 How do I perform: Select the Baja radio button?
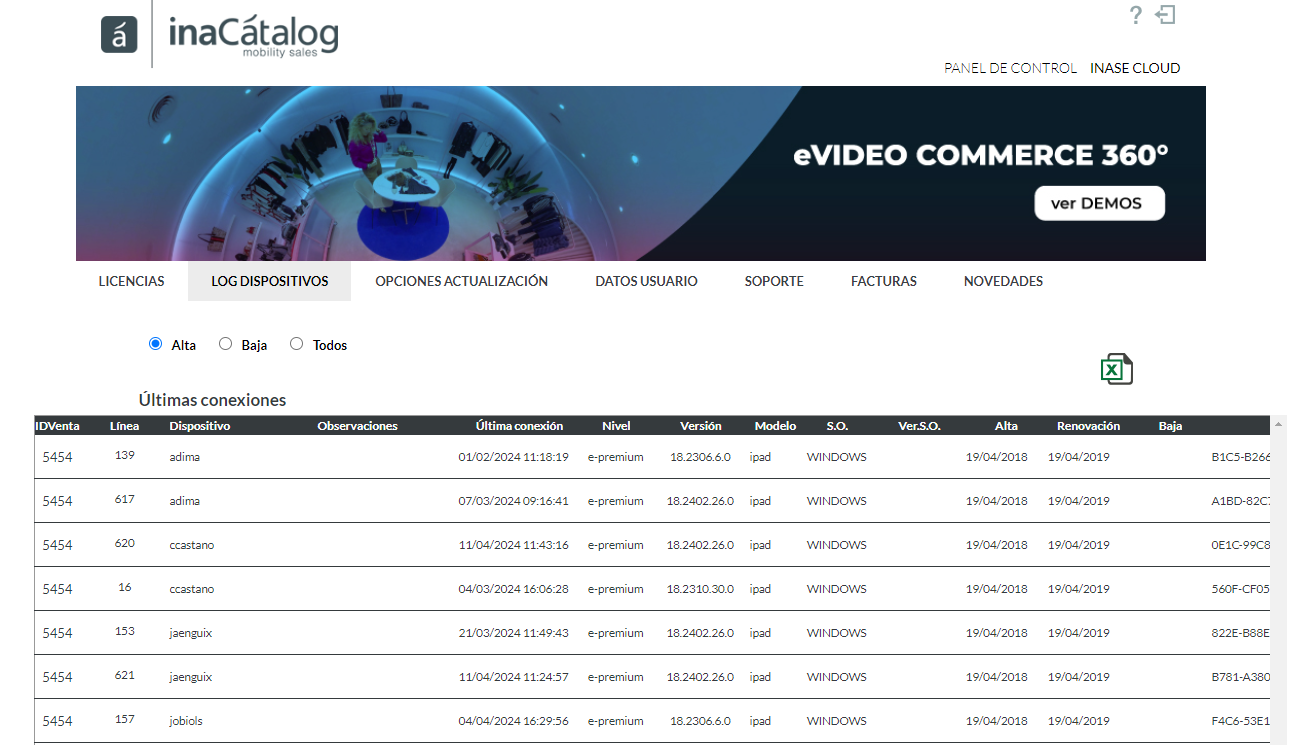225,344
